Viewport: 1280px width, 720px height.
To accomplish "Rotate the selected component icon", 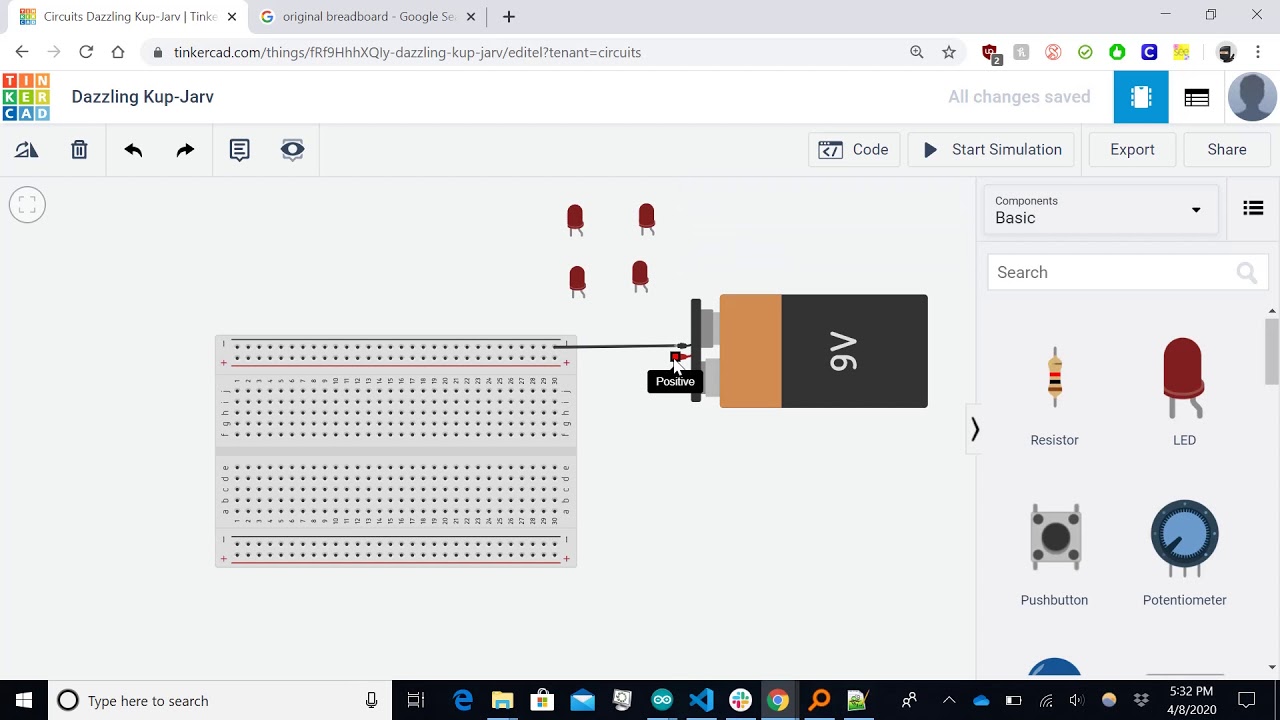I will 27,150.
